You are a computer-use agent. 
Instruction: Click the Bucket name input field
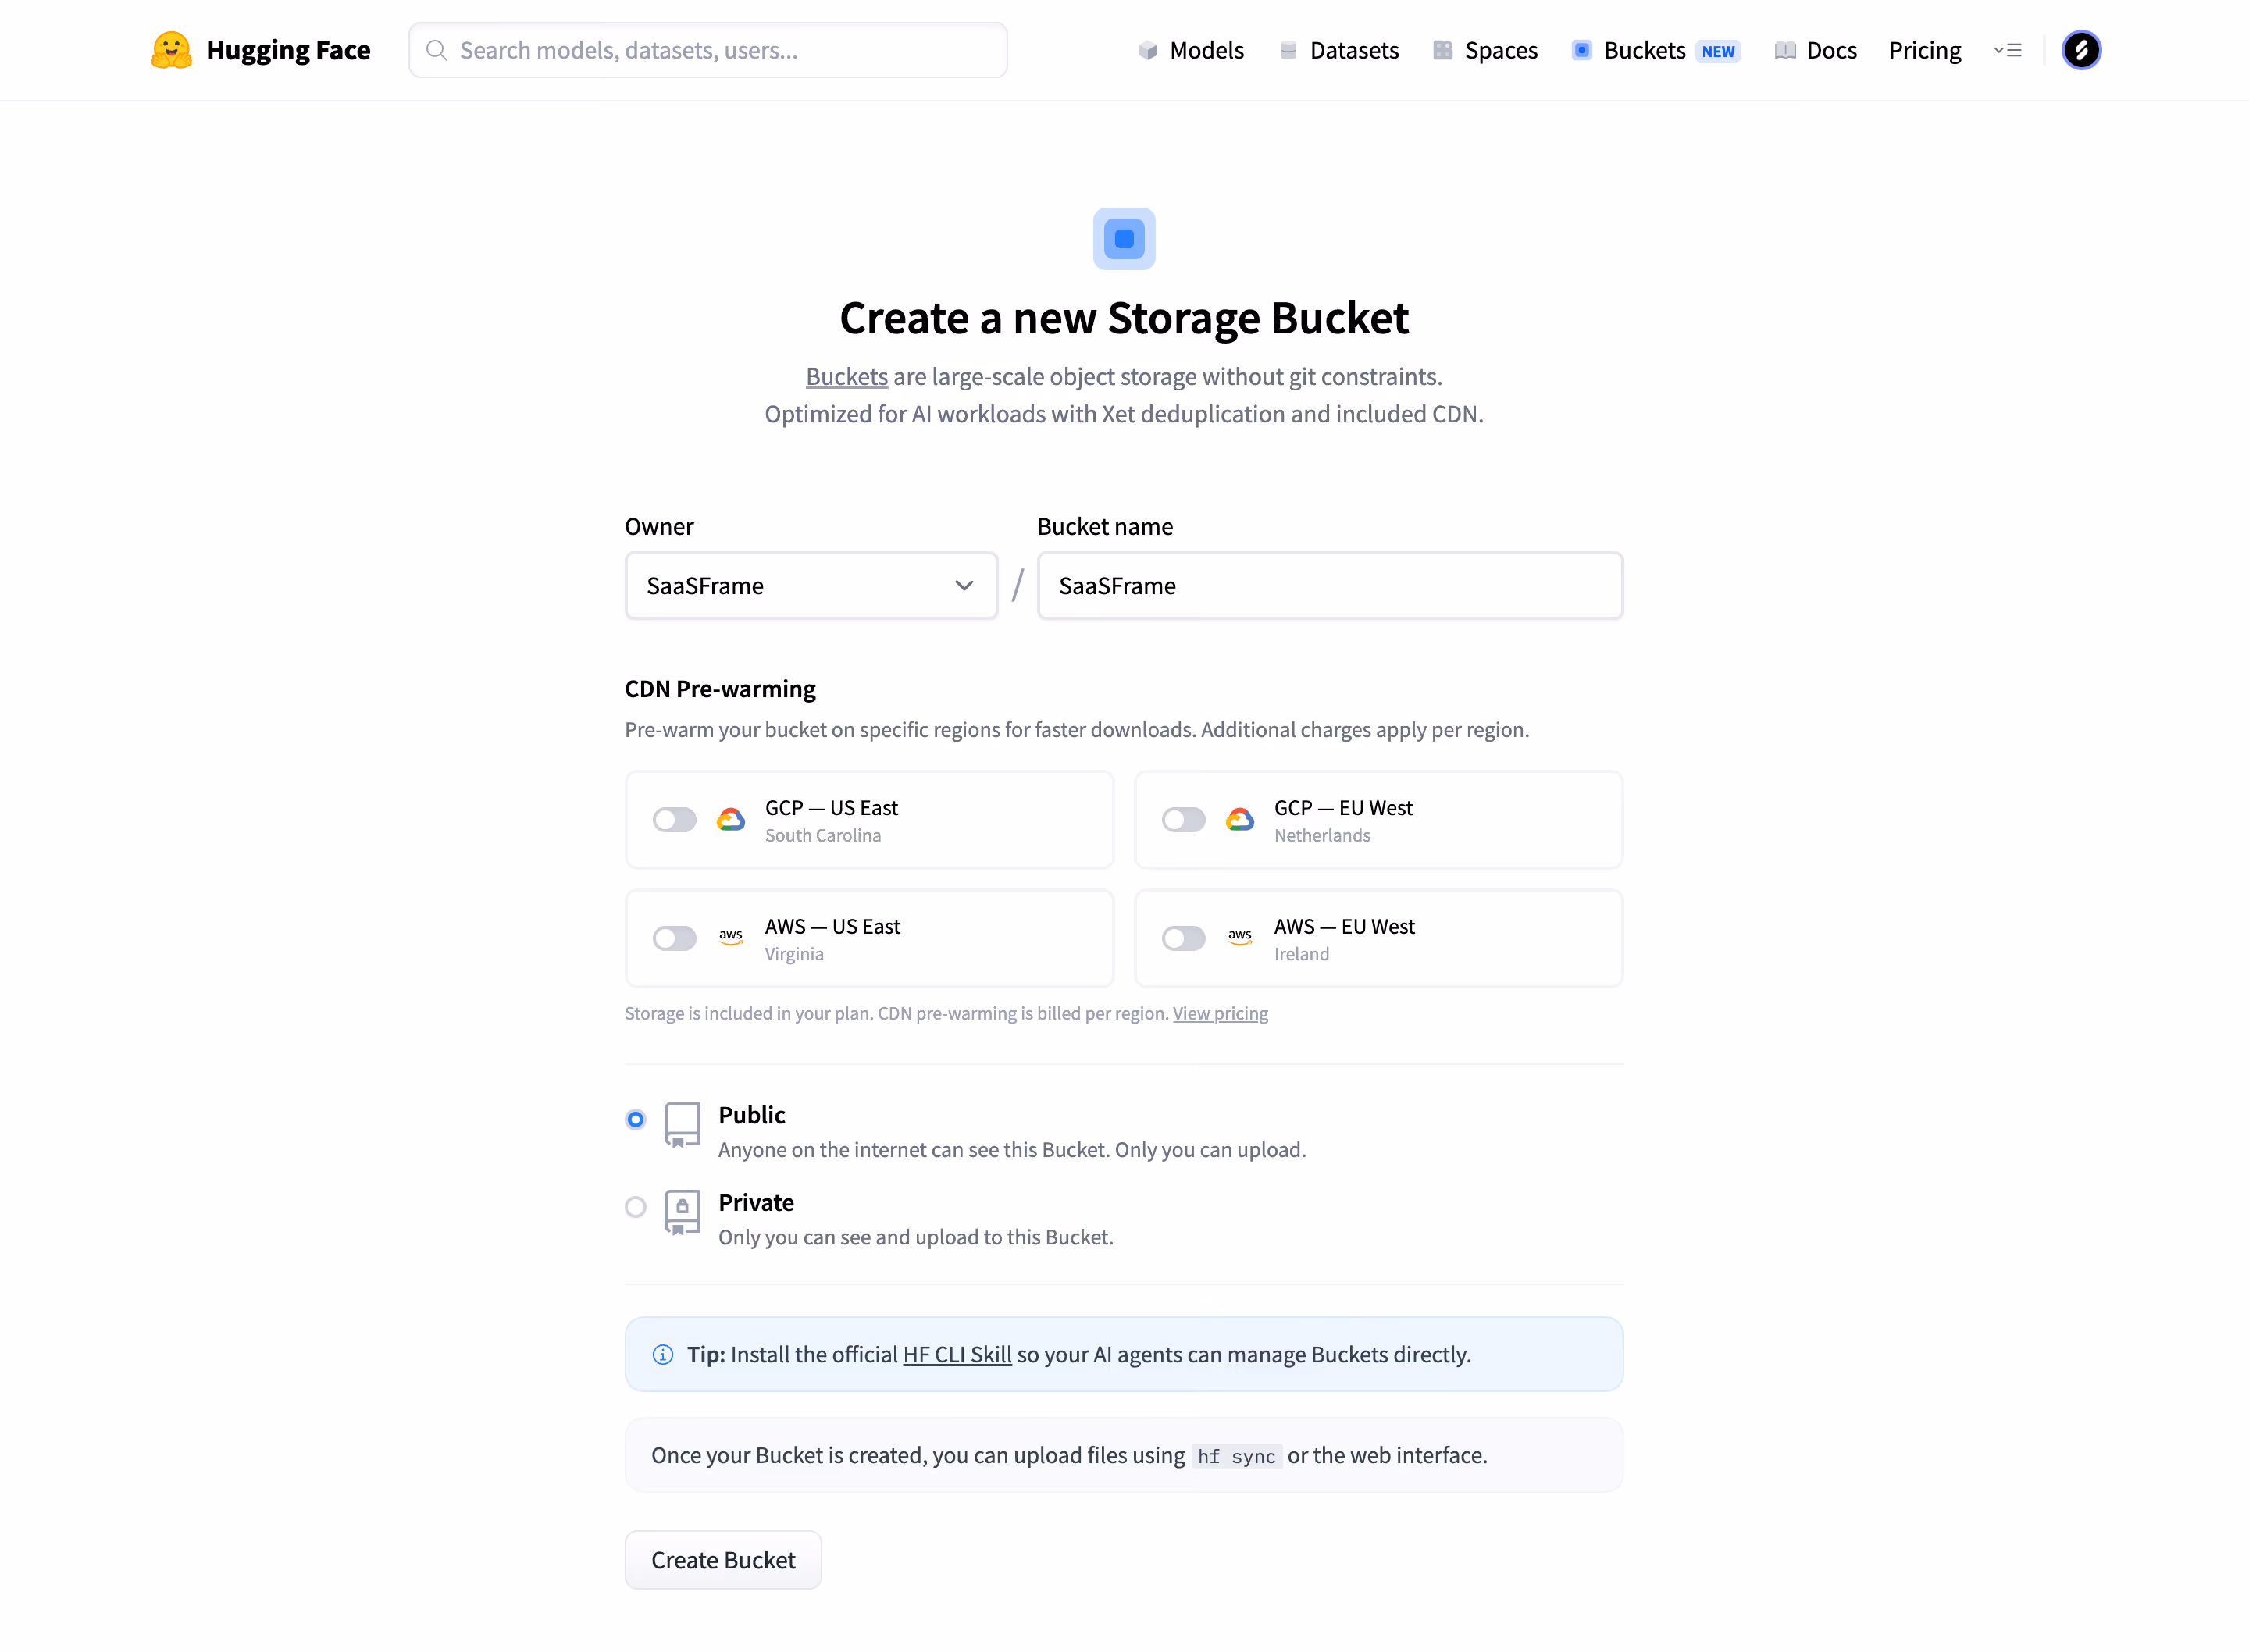tap(1330, 586)
